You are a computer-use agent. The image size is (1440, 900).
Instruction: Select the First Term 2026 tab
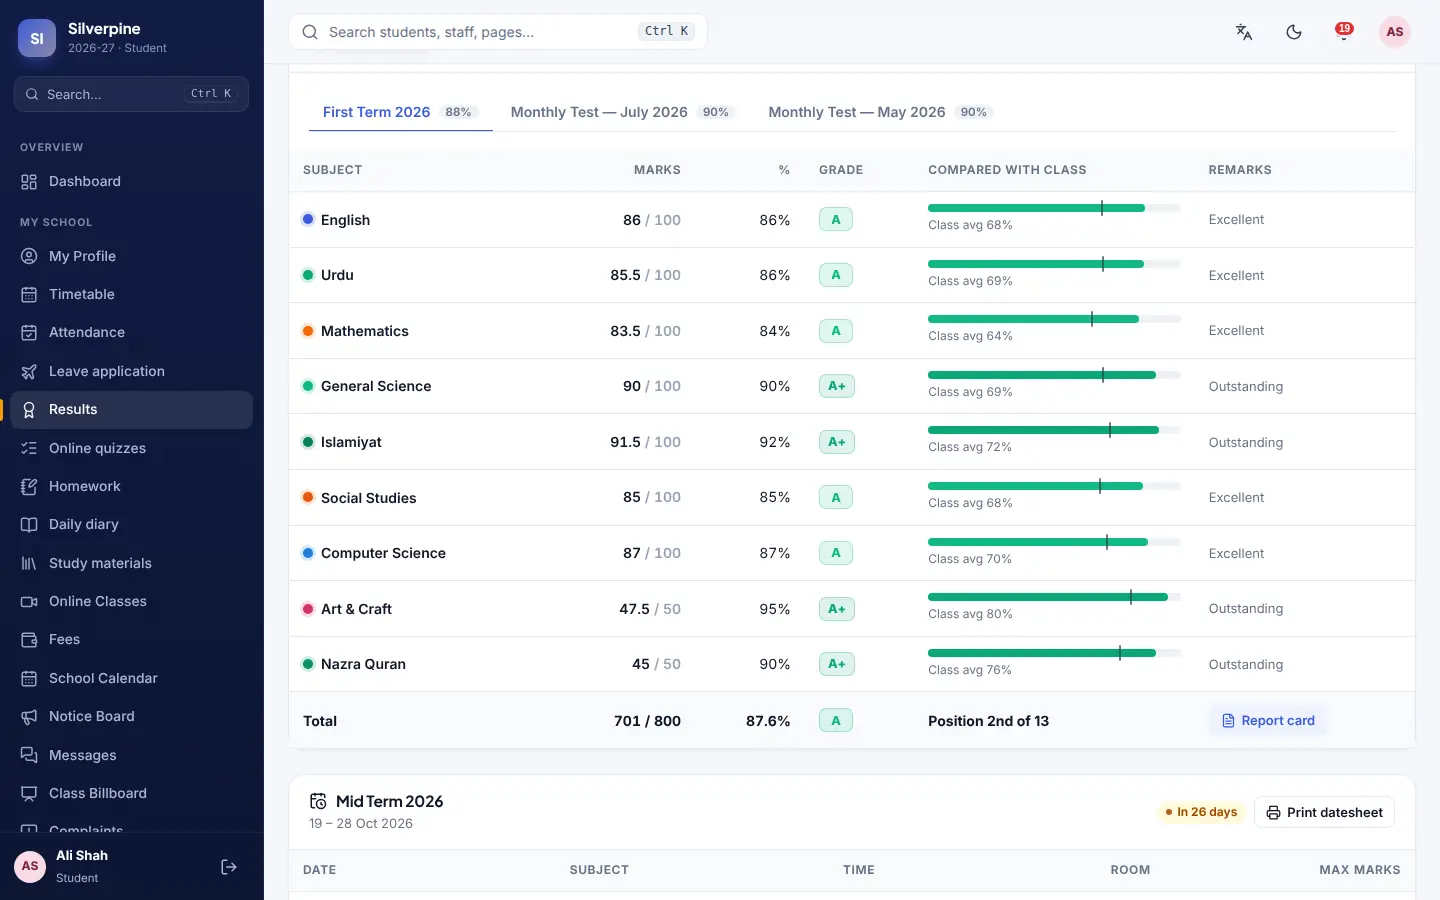(400, 112)
